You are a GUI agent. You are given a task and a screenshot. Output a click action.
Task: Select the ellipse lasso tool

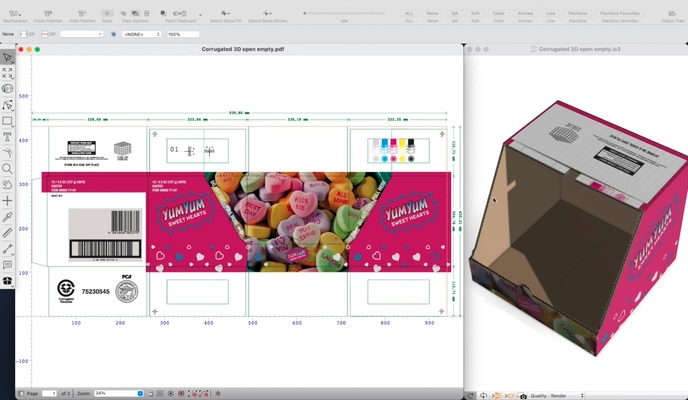[7, 89]
